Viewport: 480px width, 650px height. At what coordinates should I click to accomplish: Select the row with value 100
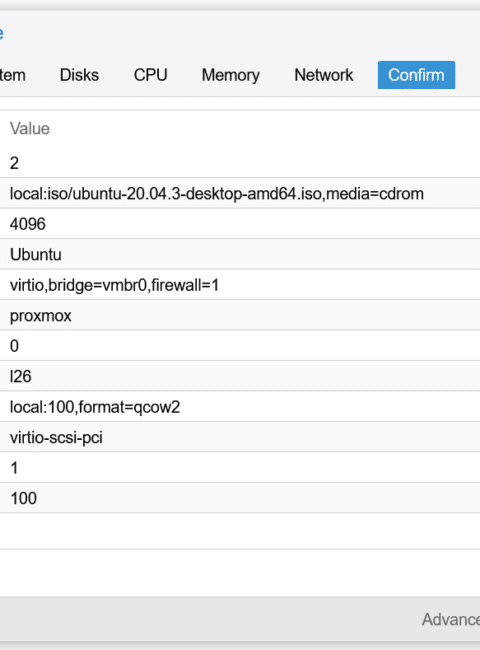point(240,498)
